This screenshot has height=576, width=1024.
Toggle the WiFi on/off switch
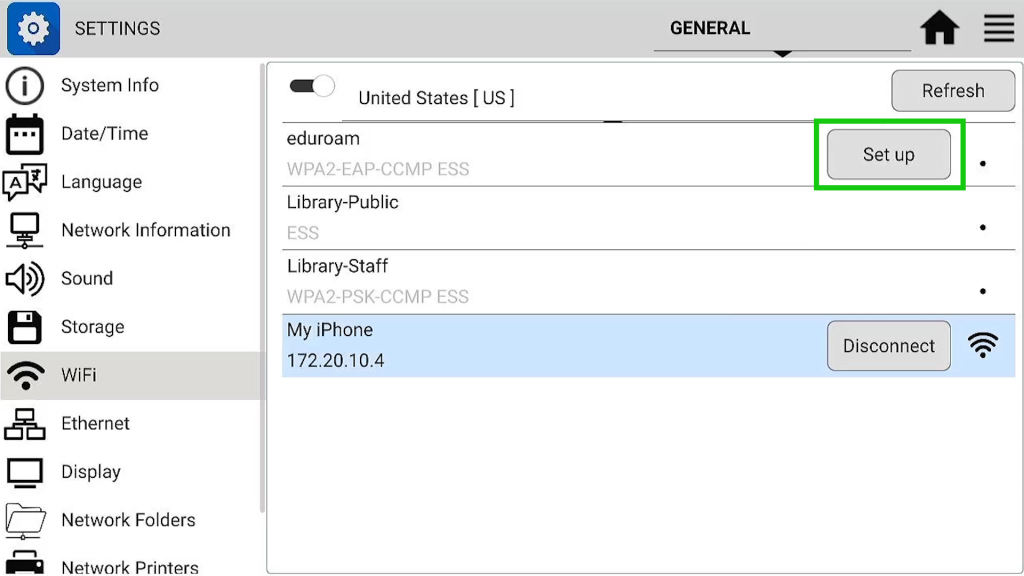[312, 86]
